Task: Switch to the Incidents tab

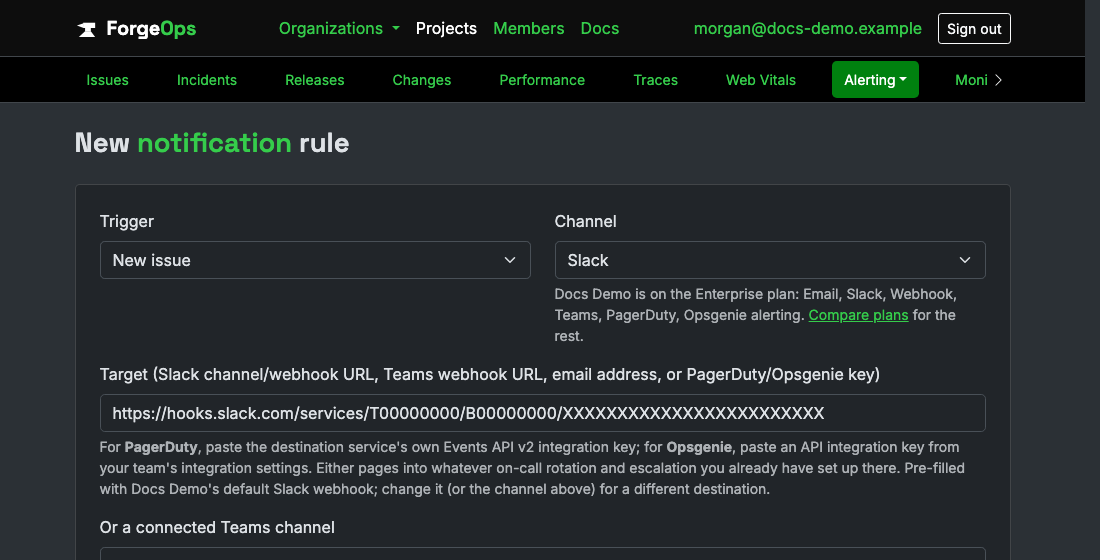Action: tap(207, 80)
